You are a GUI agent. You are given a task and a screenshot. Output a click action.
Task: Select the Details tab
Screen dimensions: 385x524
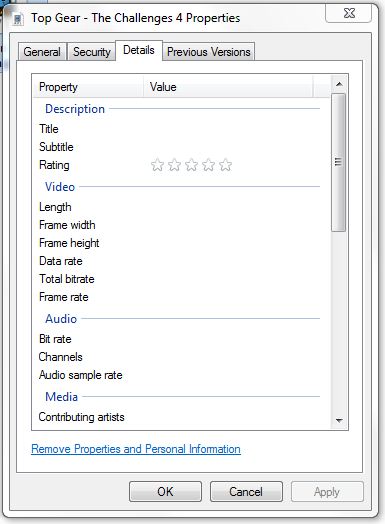[x=139, y=50]
